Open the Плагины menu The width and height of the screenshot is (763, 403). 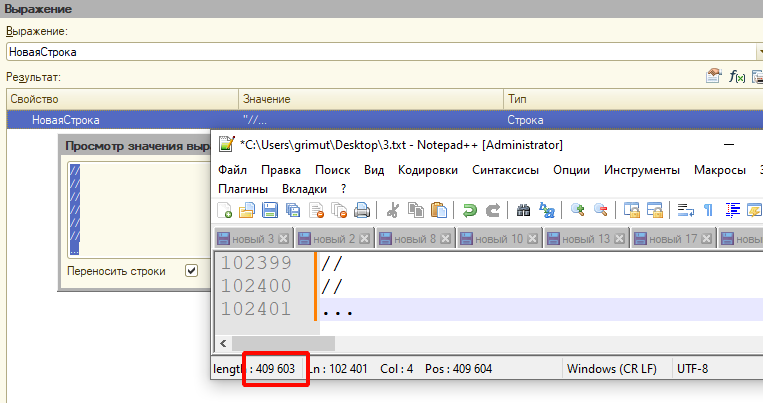(x=243, y=189)
